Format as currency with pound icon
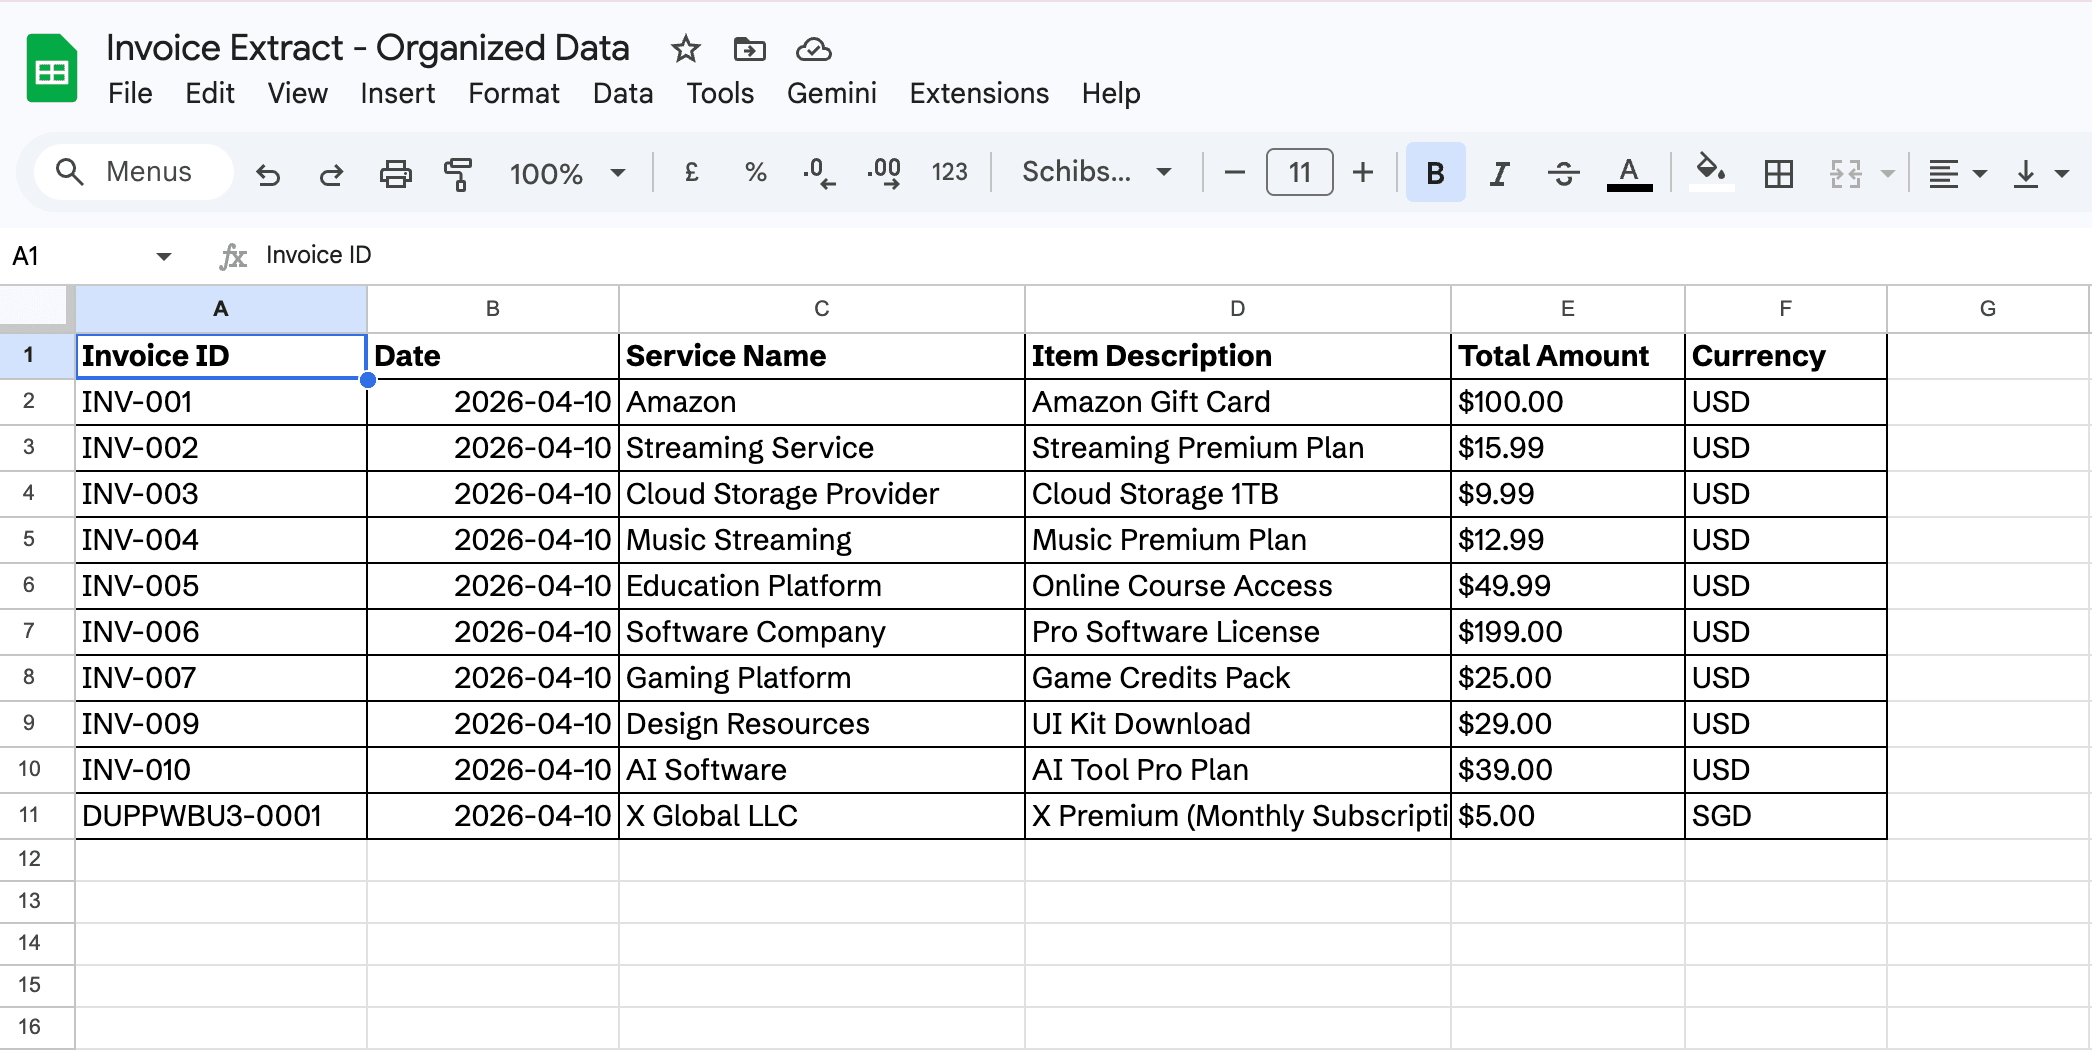2092x1050 pixels. click(x=691, y=173)
